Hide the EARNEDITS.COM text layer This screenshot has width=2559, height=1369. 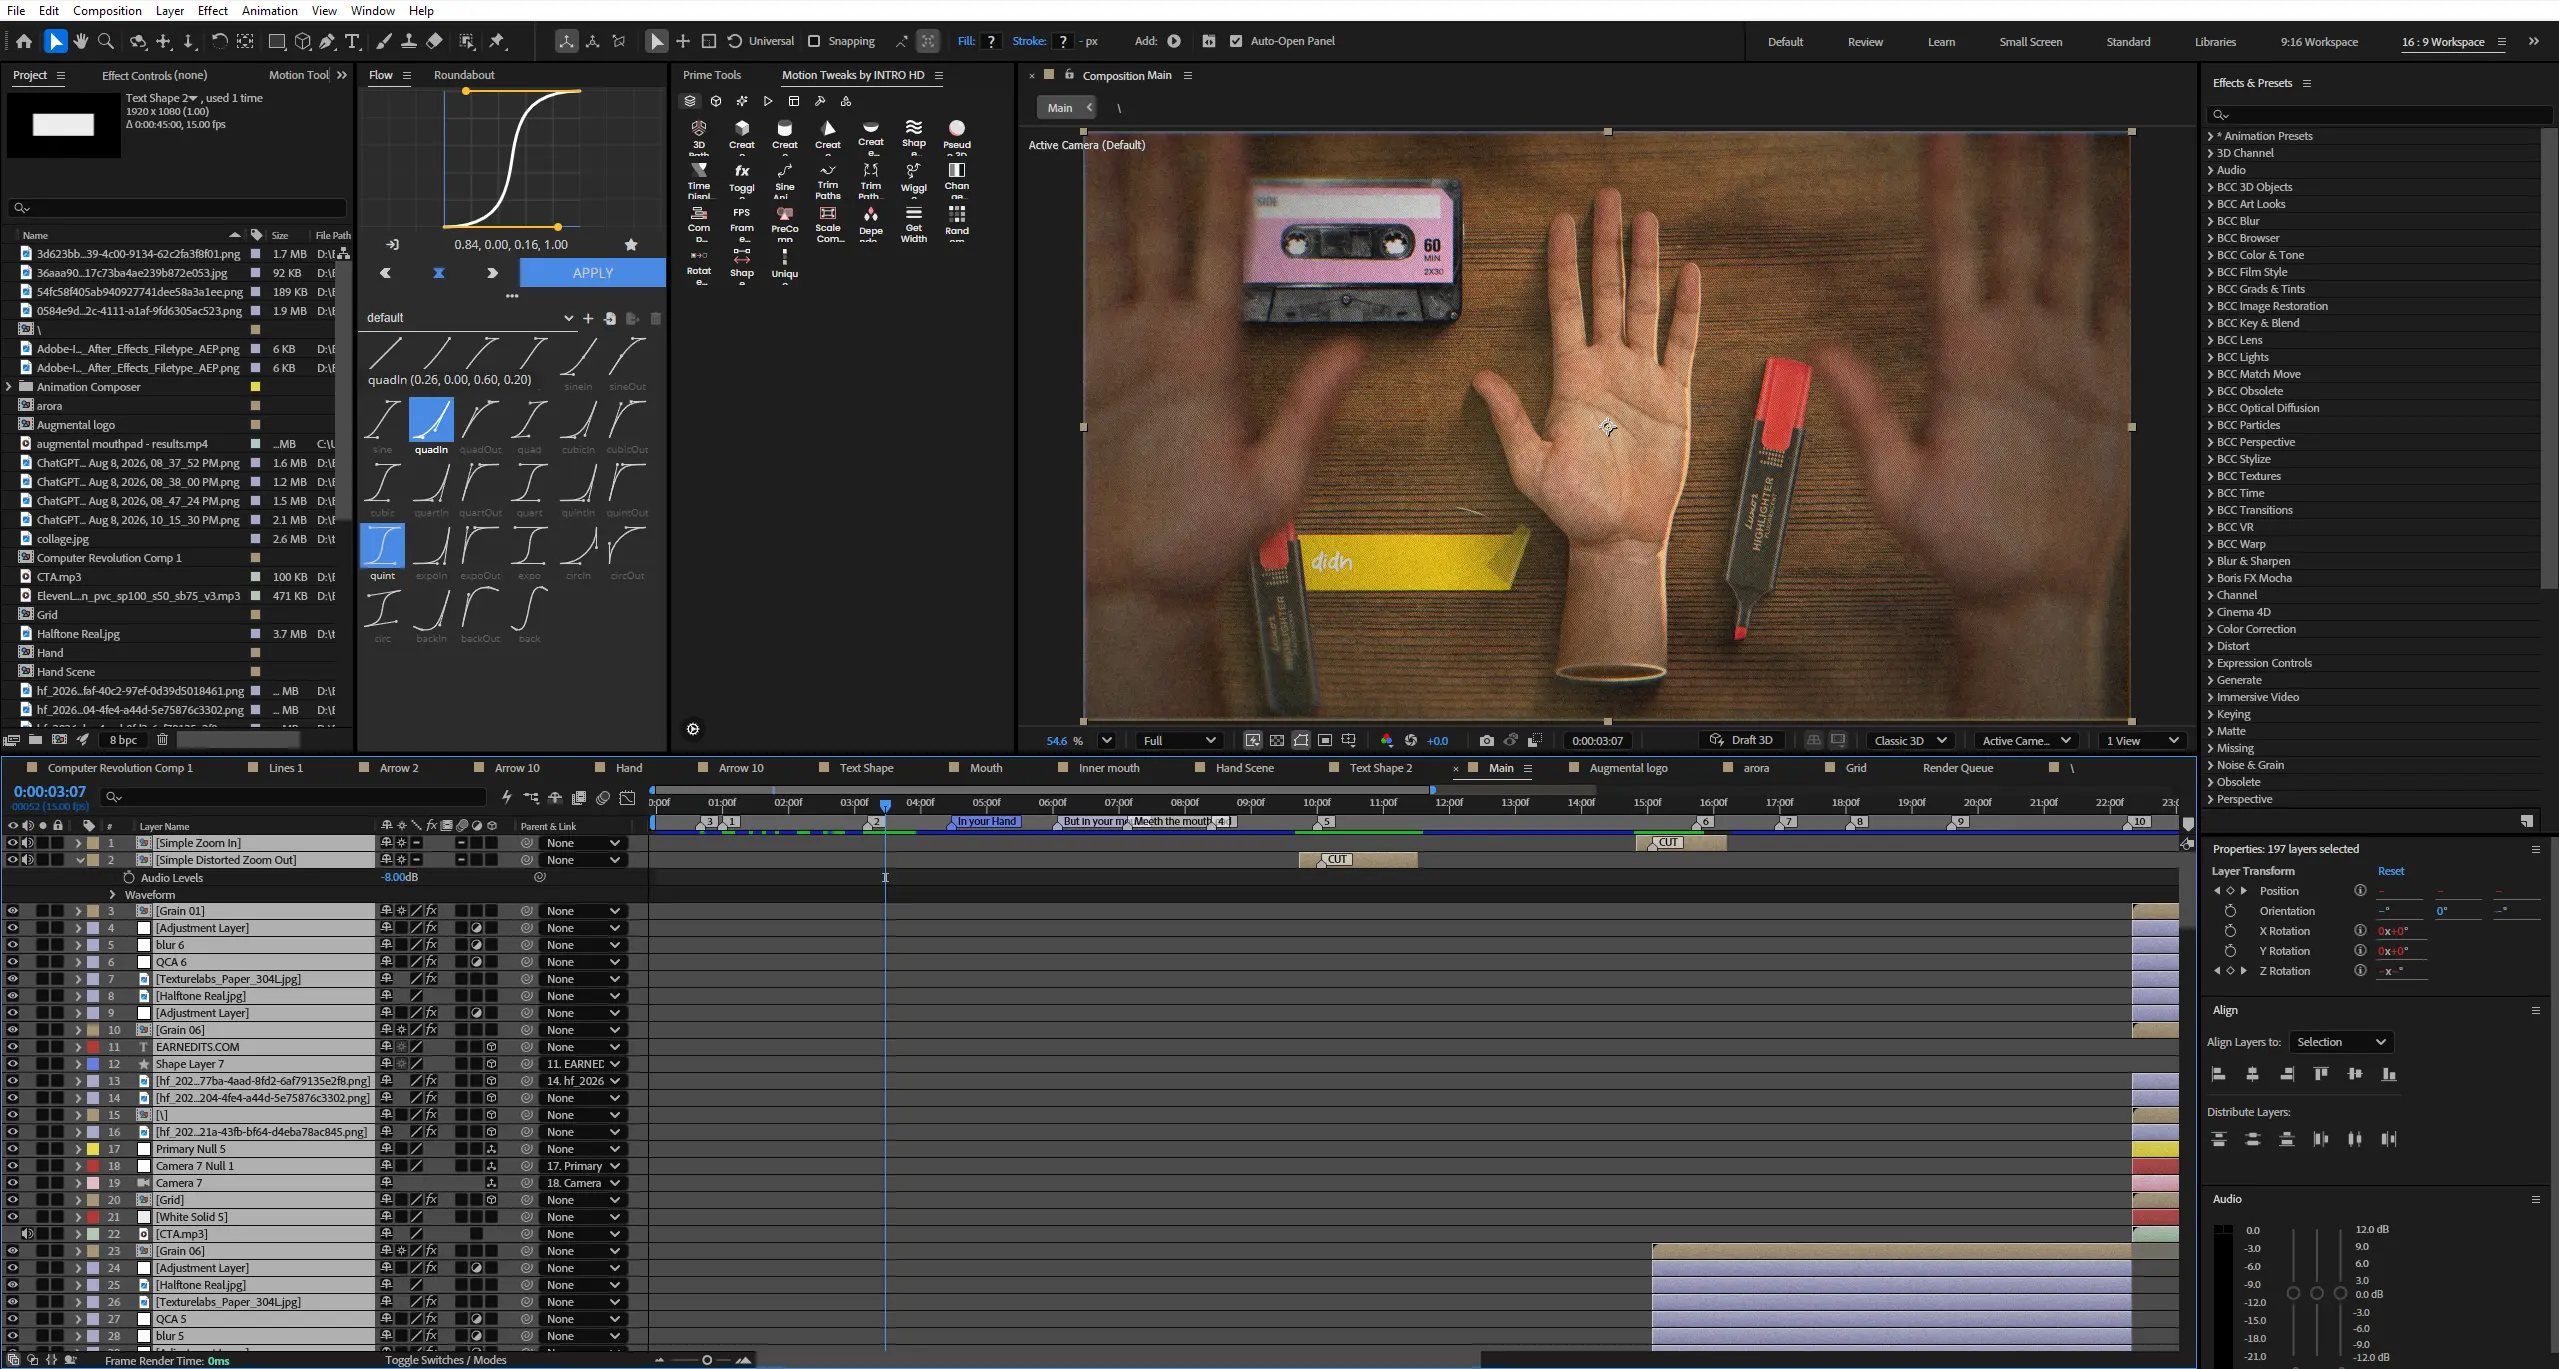pyautogui.click(x=13, y=1047)
